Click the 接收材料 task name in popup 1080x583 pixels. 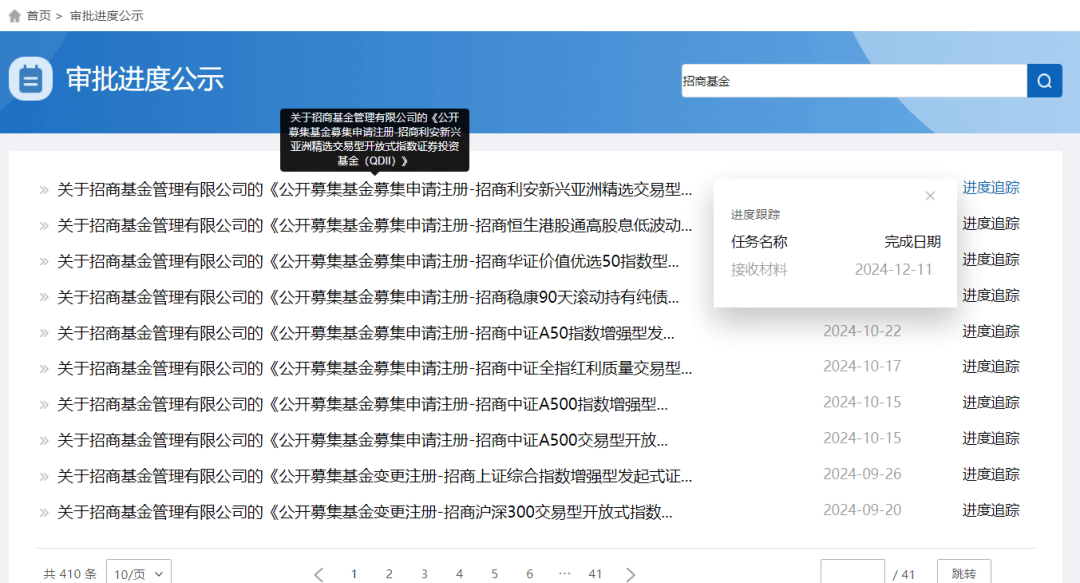(759, 269)
